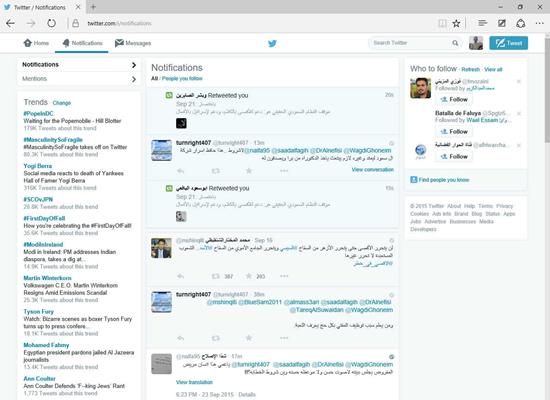
Task: Favorite turnright407 tweet posted 13m ago
Action: [249, 171]
